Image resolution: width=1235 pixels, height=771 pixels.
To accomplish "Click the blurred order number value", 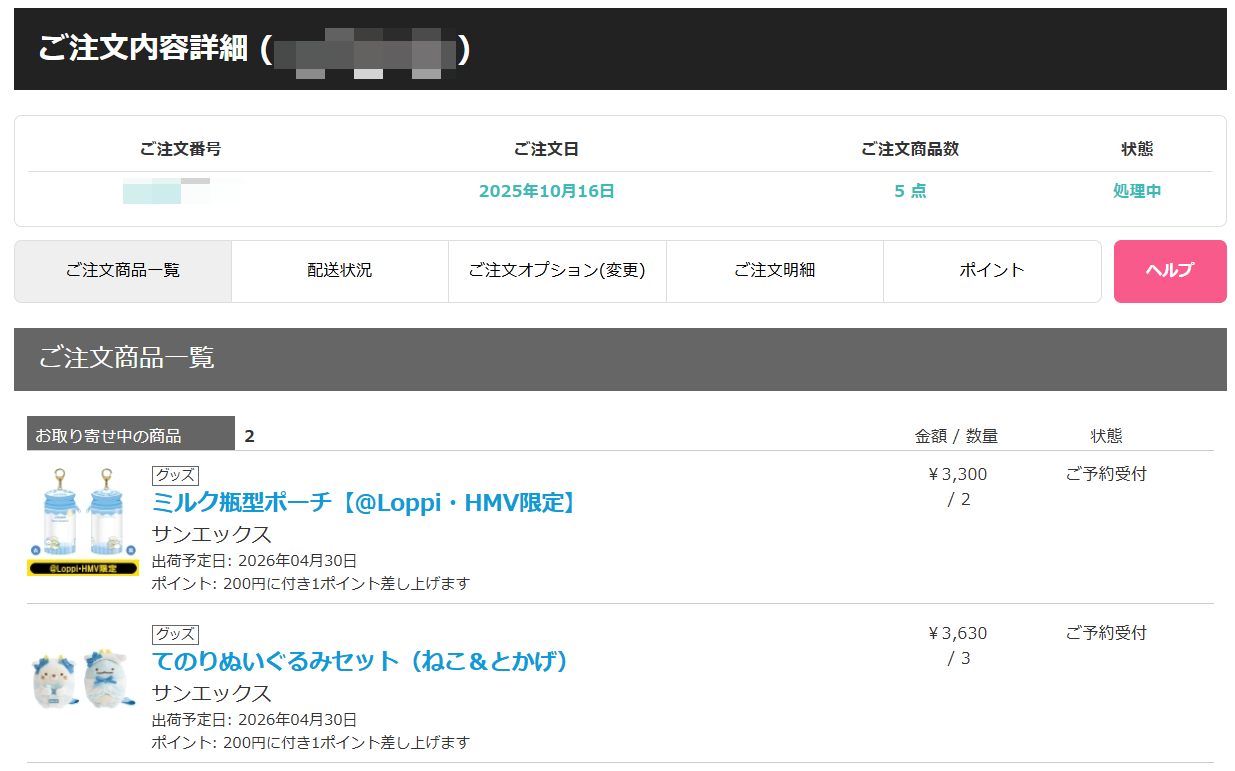I will pos(166,191).
